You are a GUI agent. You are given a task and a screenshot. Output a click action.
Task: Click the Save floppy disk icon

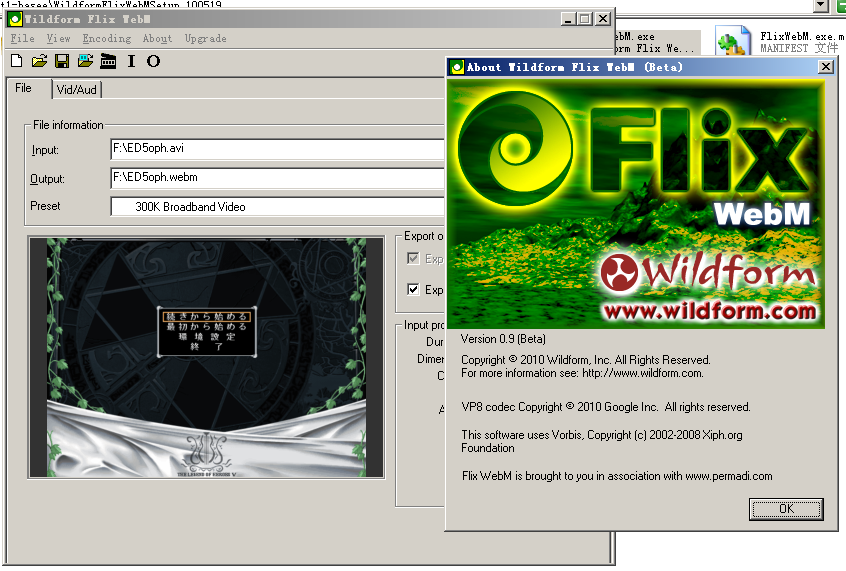tap(62, 62)
